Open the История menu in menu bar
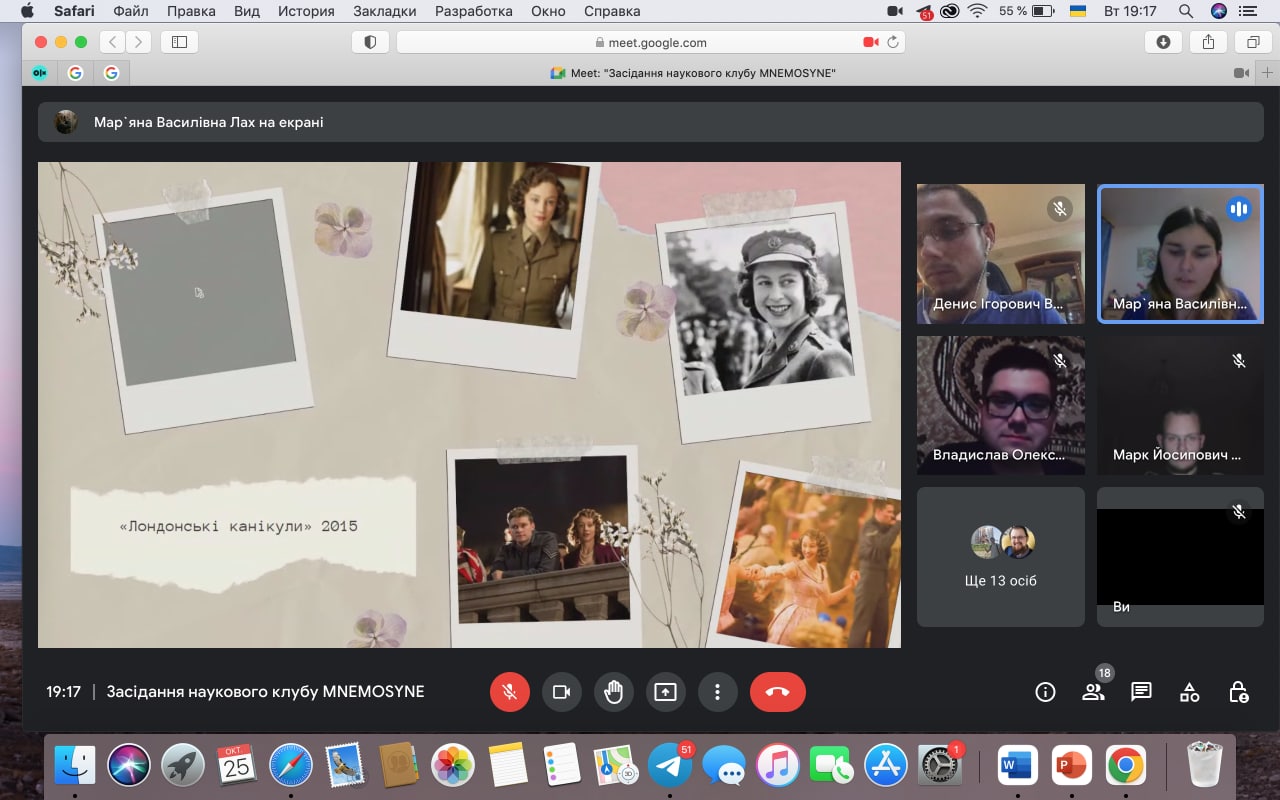This screenshot has height=800, width=1280. click(306, 11)
